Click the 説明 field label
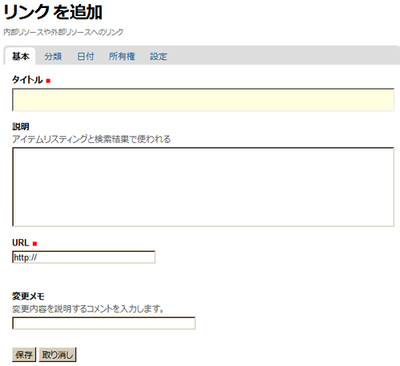The image size is (400, 366). tap(21, 127)
